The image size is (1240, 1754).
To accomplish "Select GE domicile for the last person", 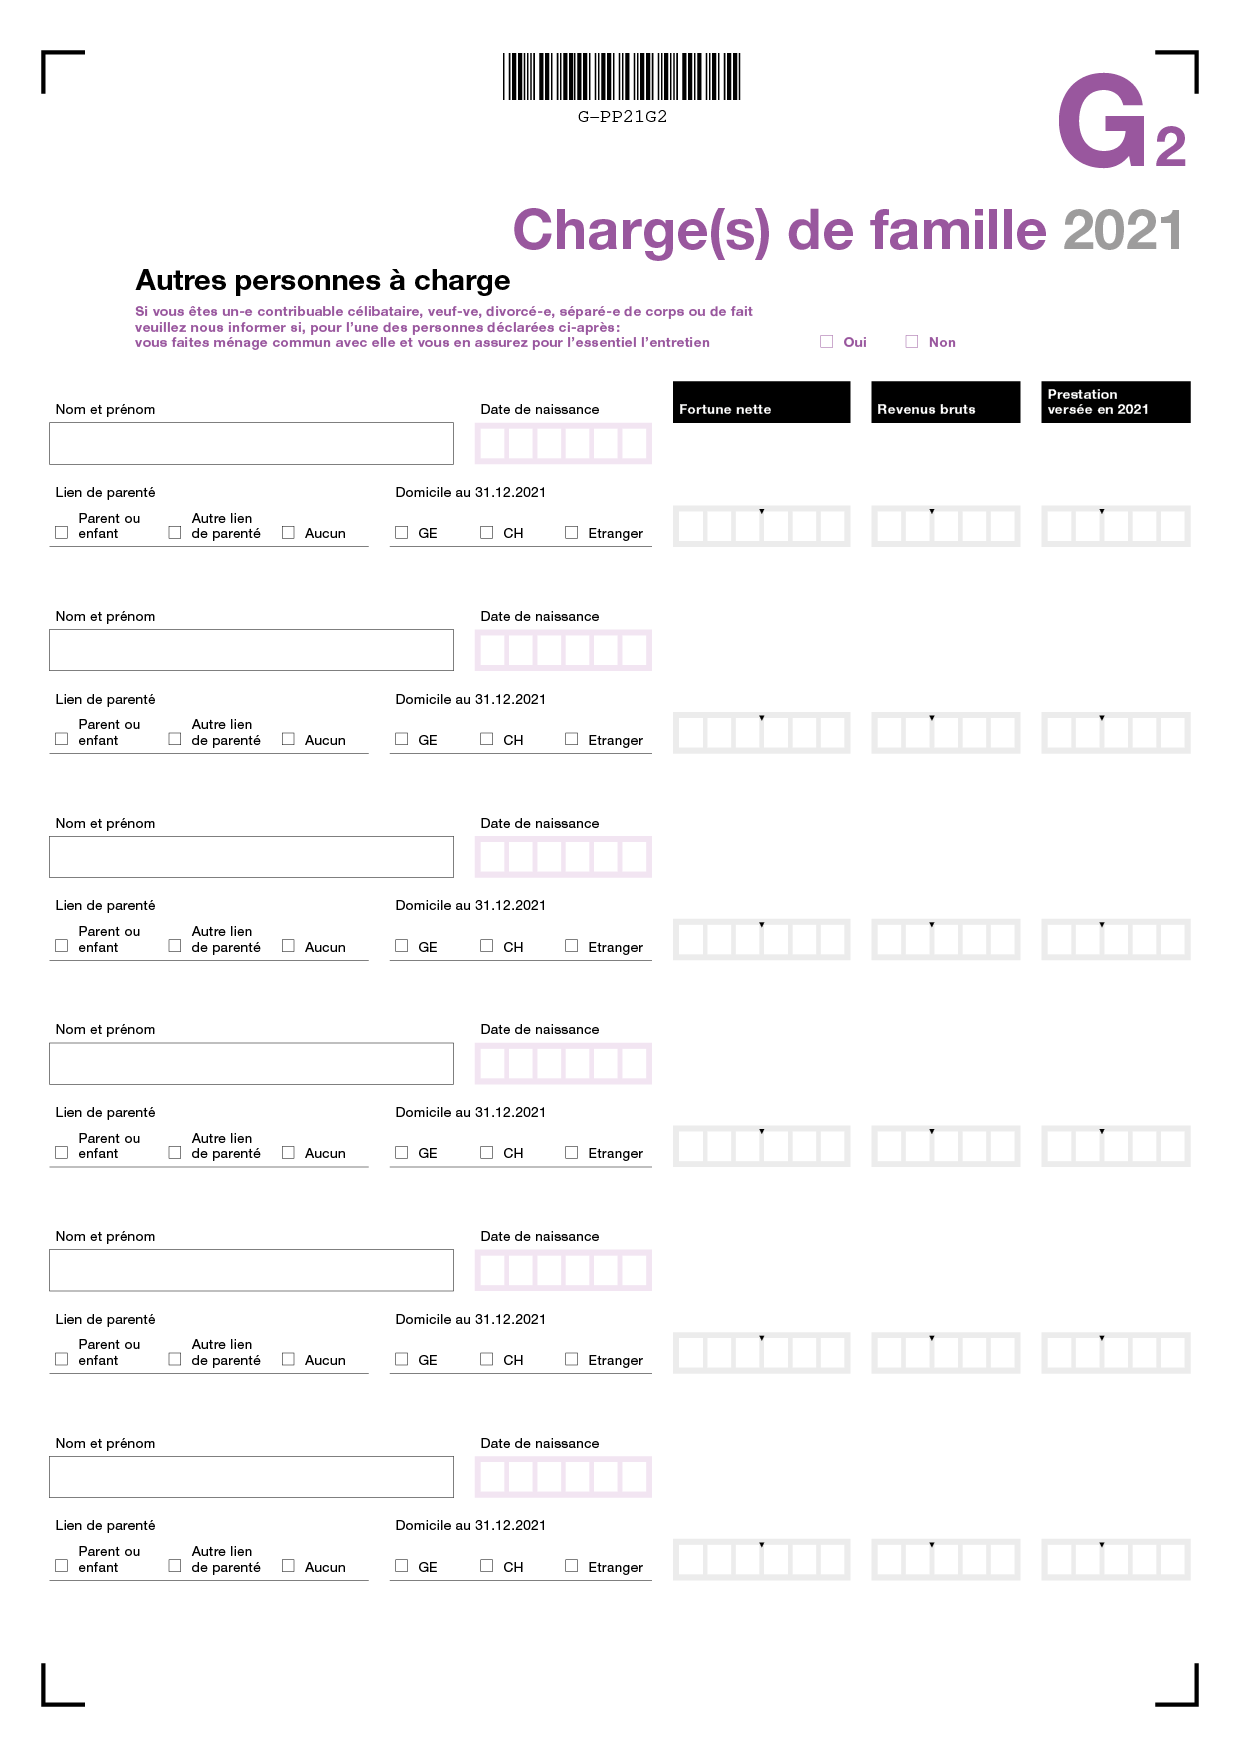I will [402, 1566].
